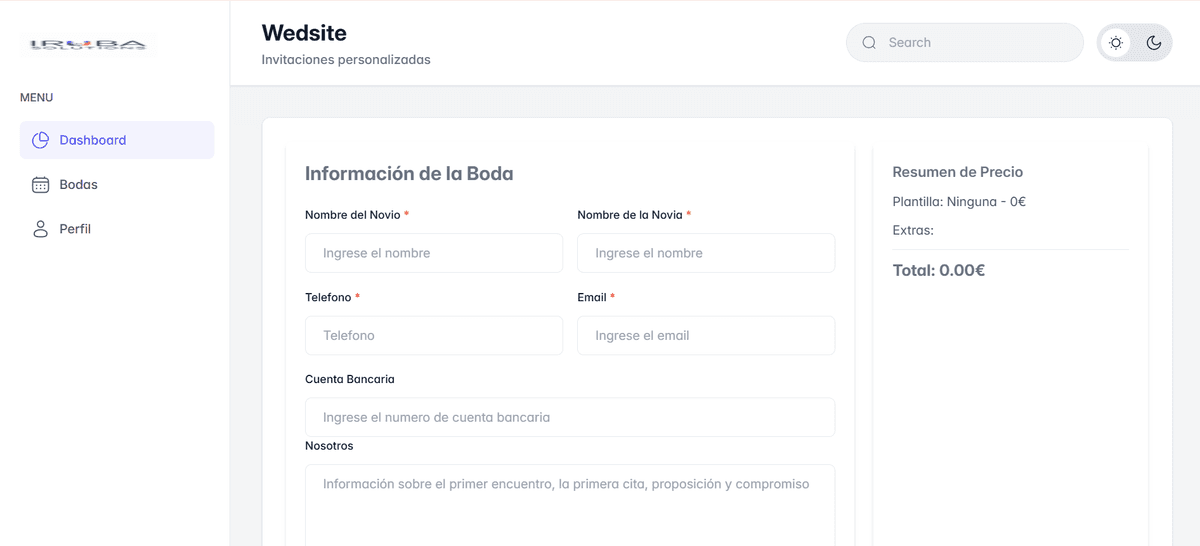Click the Cuenta Bancaria label

(350, 379)
